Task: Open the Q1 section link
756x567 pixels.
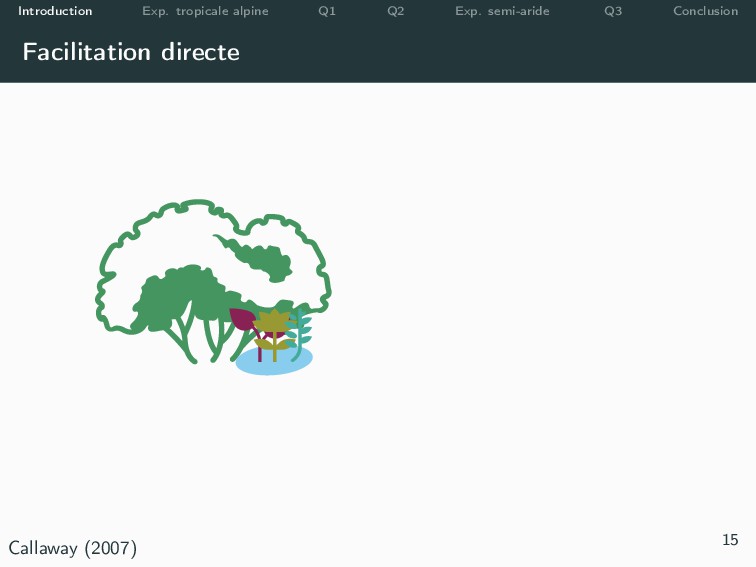Action: pos(327,12)
